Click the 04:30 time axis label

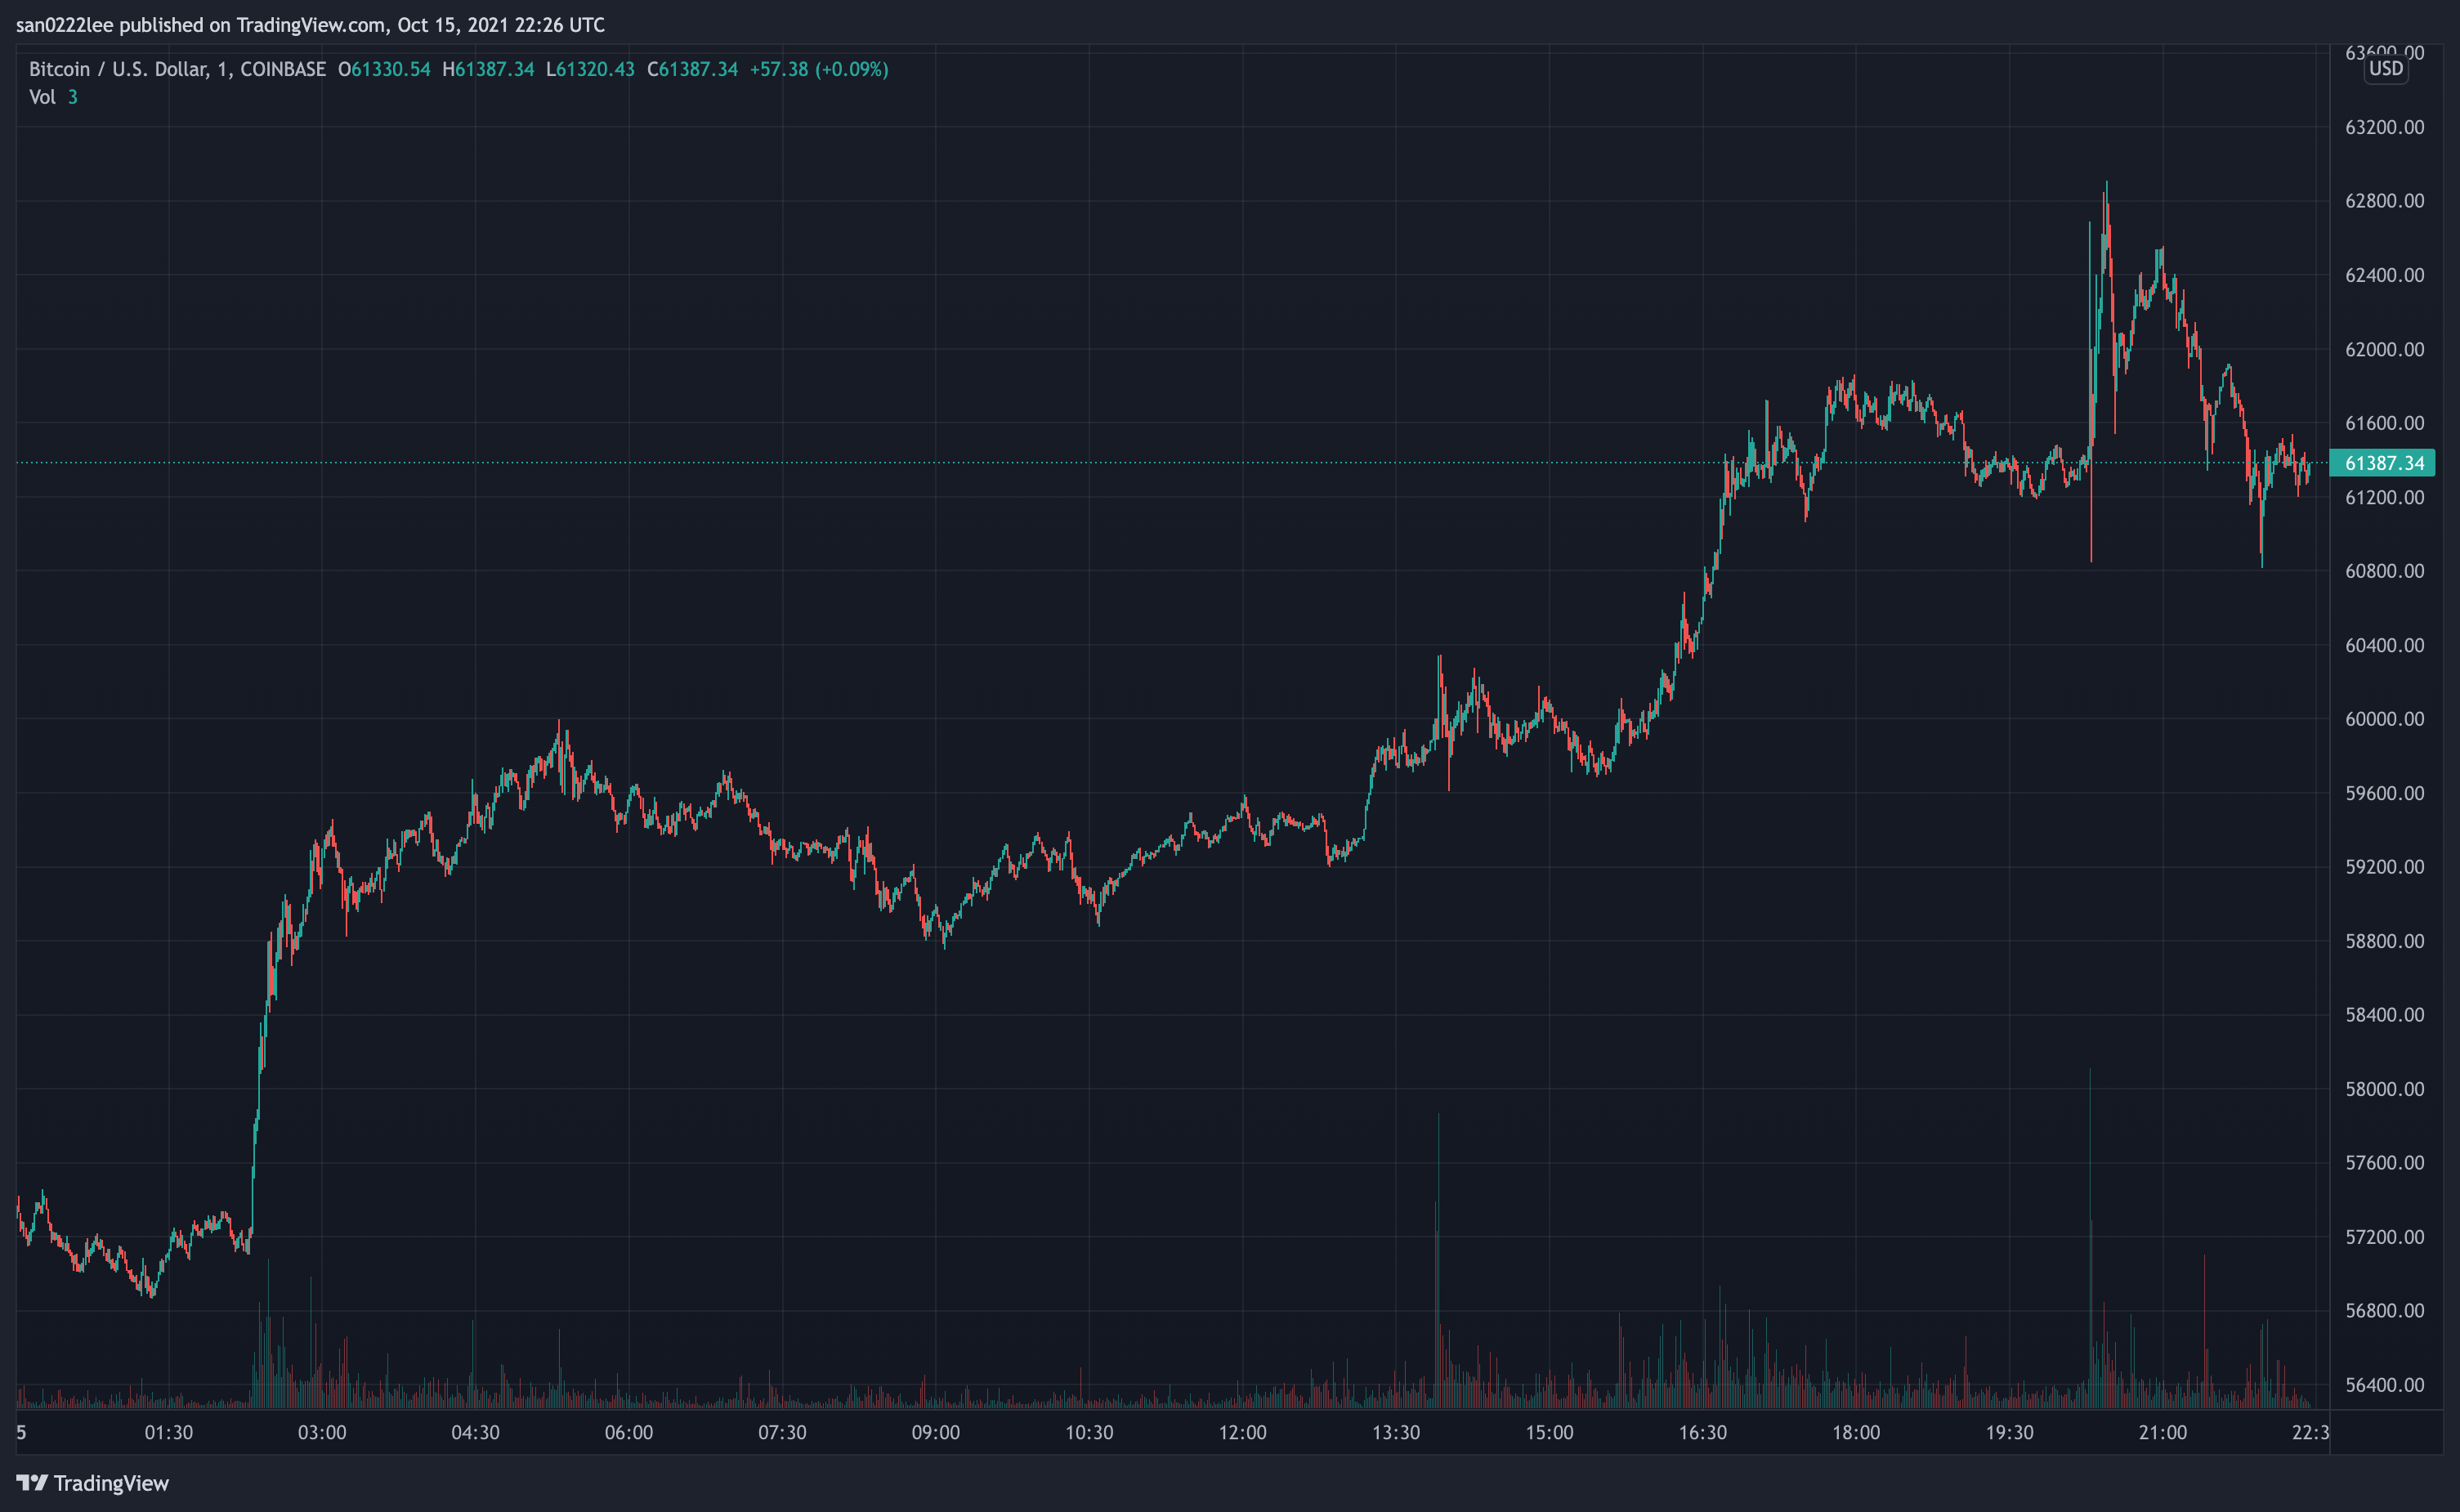click(x=475, y=1433)
